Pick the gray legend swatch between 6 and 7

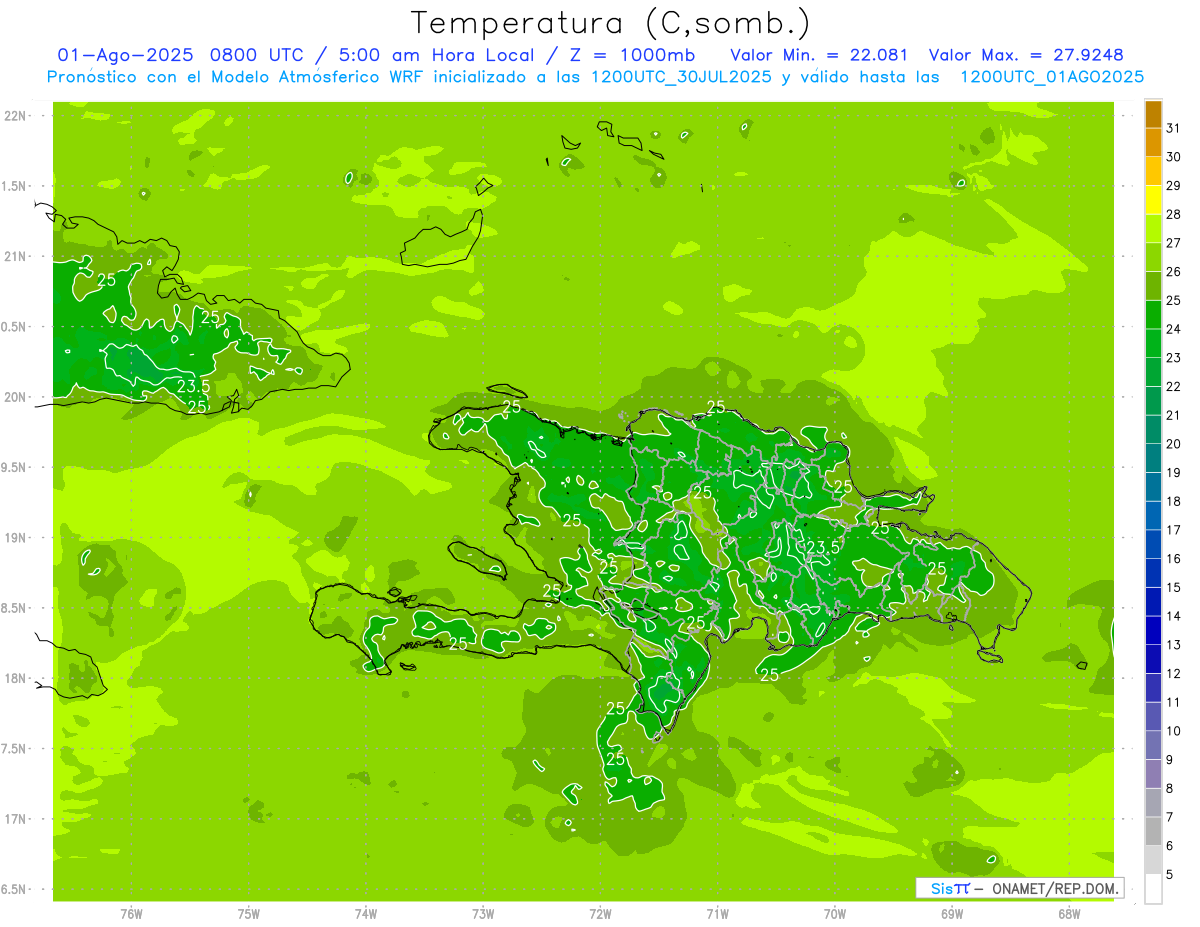point(1153,832)
